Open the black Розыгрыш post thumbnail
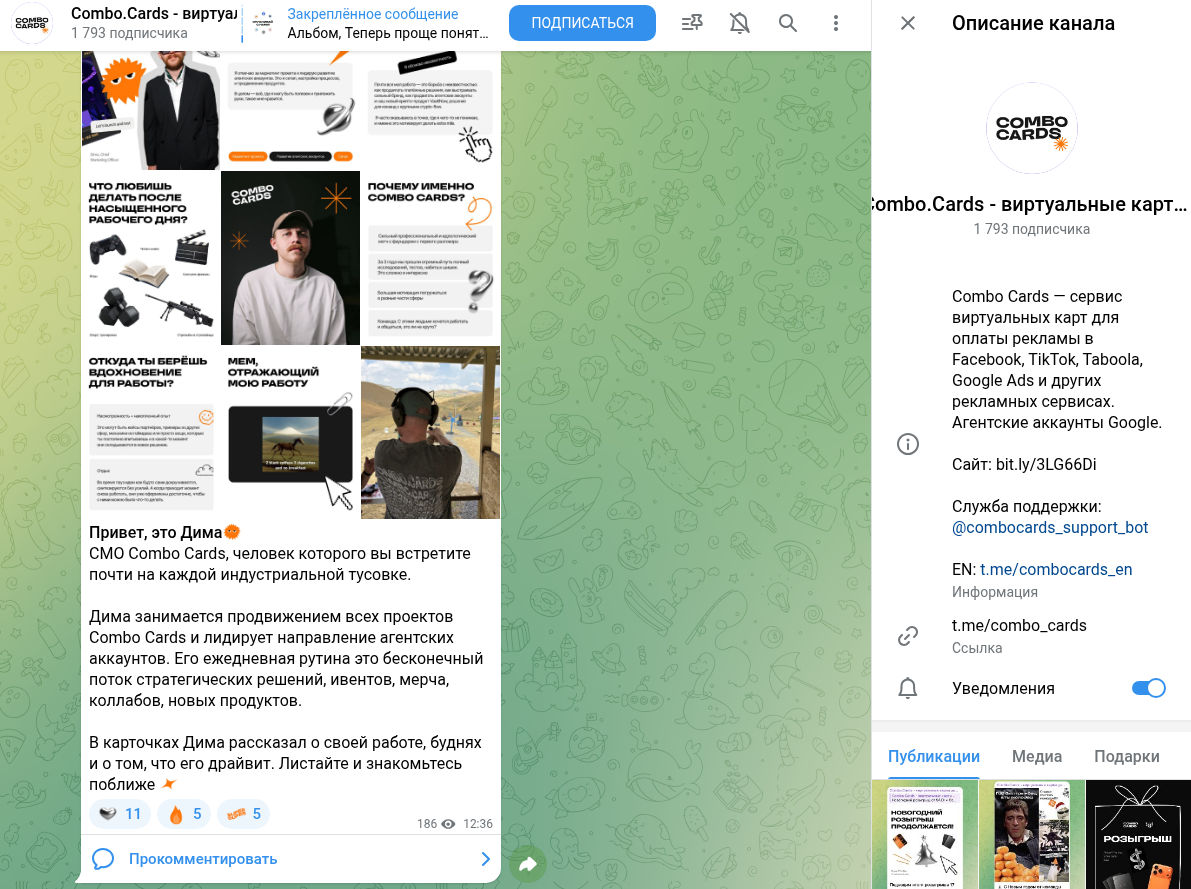 (1138, 834)
